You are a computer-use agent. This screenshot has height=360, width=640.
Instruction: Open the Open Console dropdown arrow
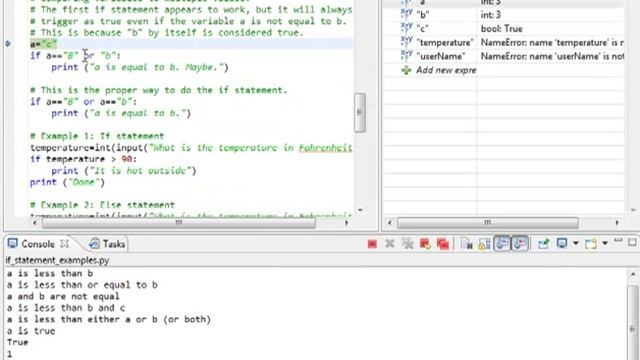(605, 243)
